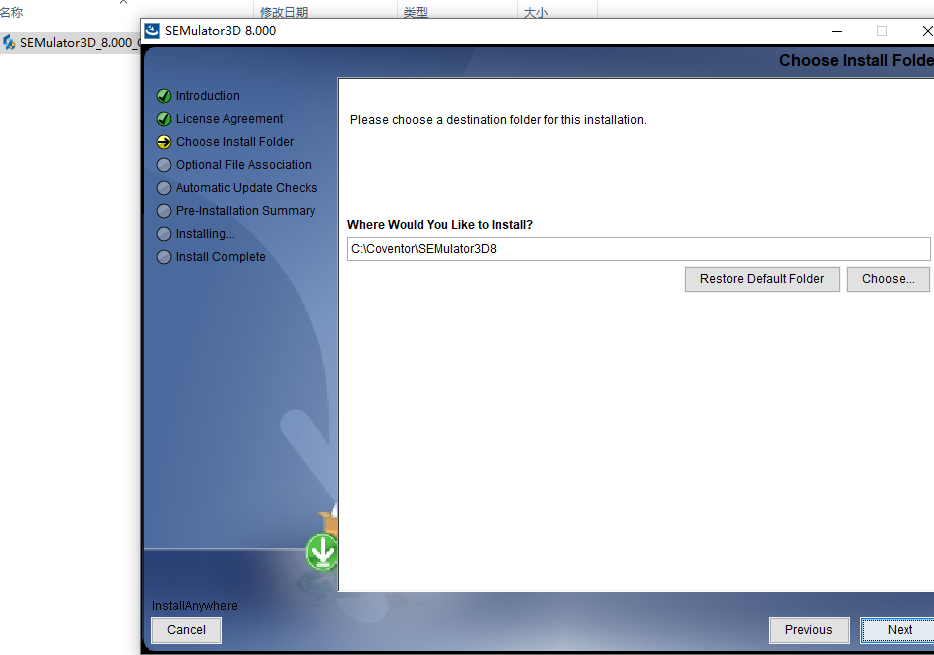This screenshot has width=934, height=655.
Task: Click the gray circle beside Installing...
Action: pos(164,234)
